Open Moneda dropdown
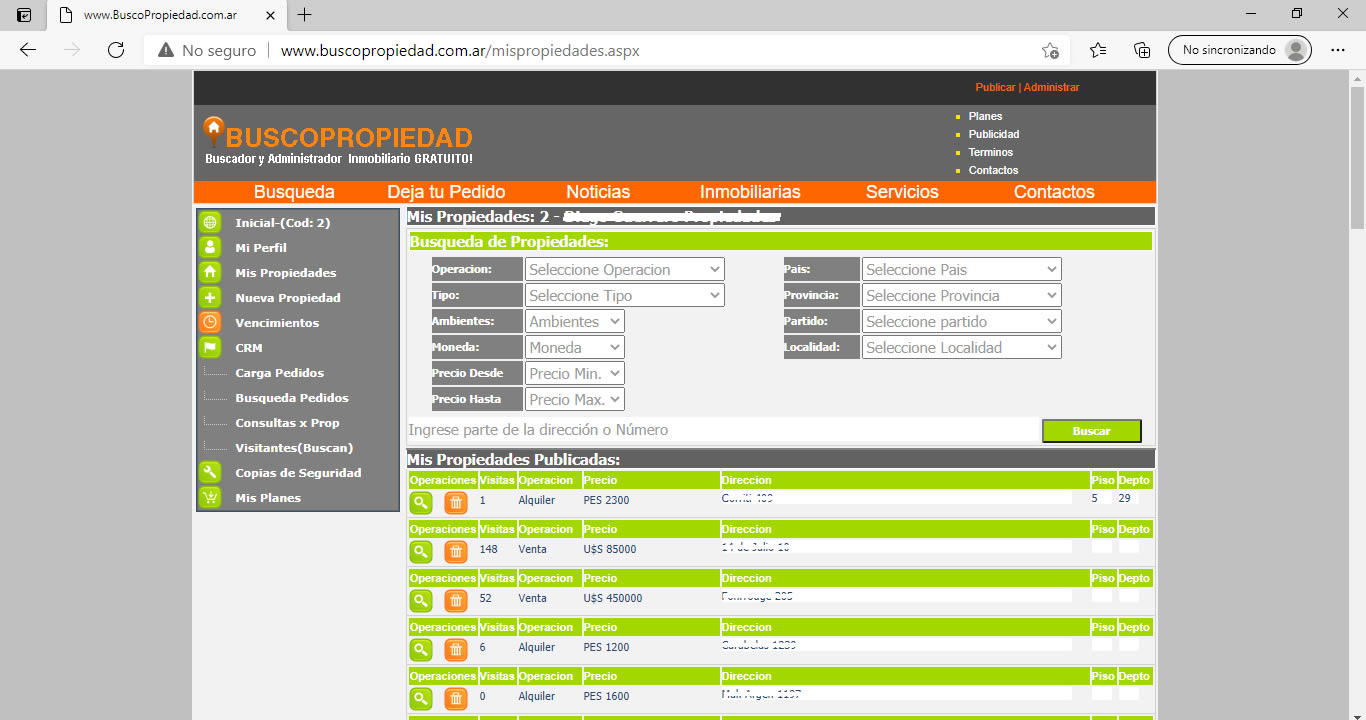 [x=575, y=348]
